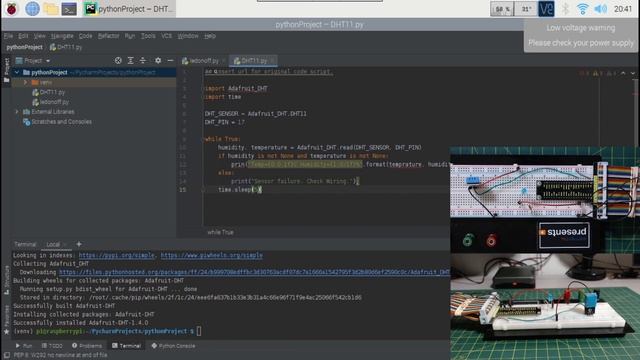This screenshot has height=360, width=640.
Task: Open the Help menu
Action: pos(210,36)
